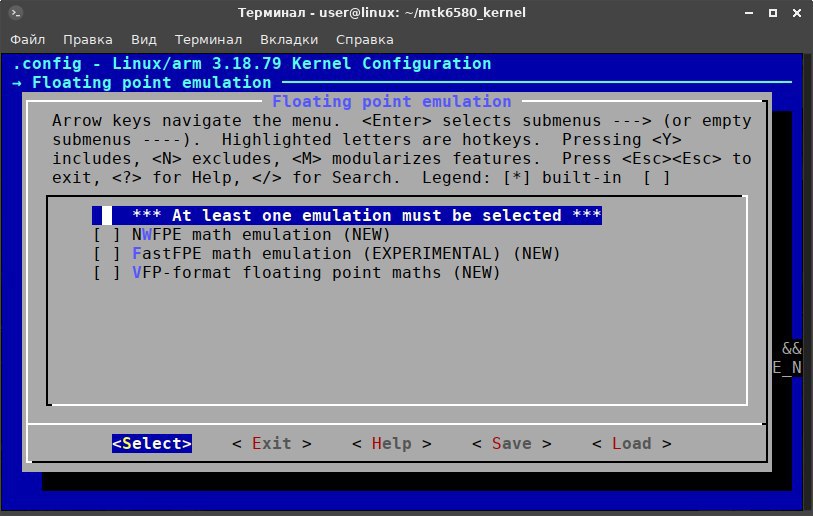Click the < Help > button
Screen dimensions: 813x516
391,443
